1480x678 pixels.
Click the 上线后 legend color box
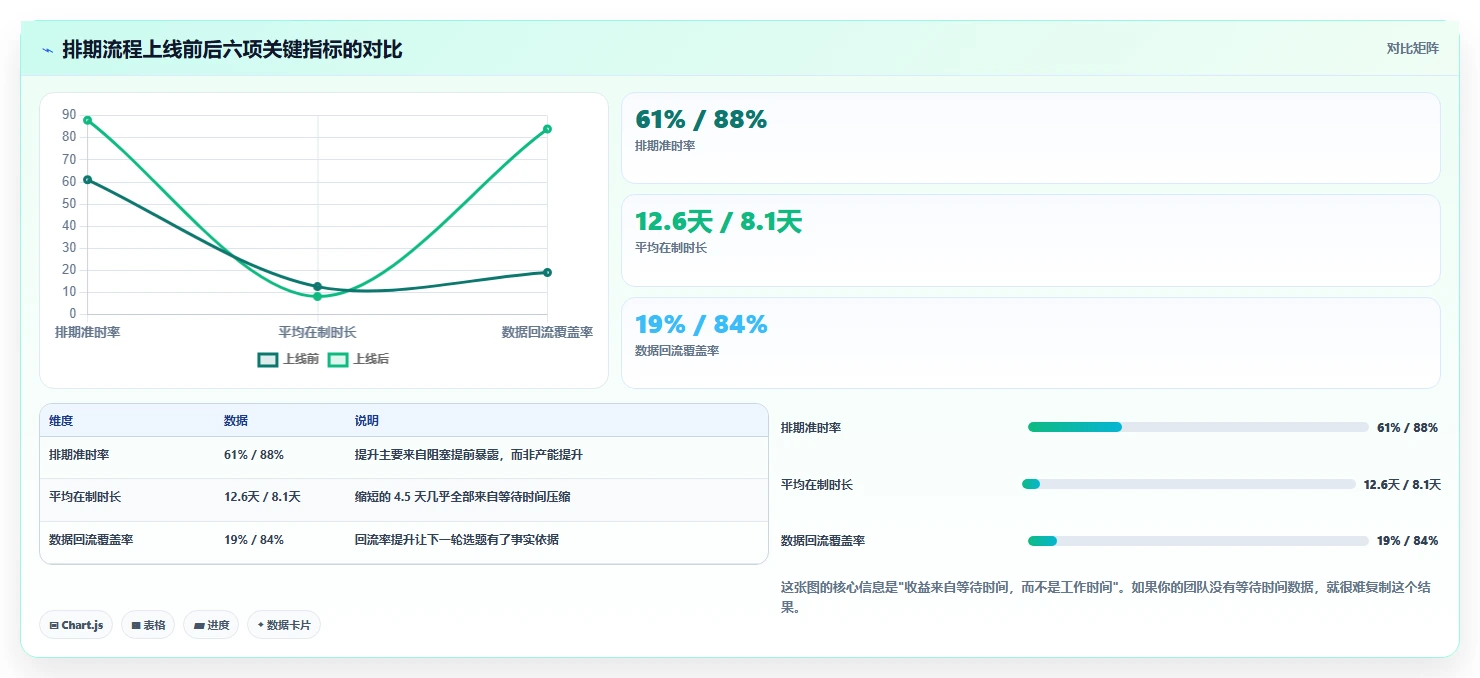click(x=338, y=360)
